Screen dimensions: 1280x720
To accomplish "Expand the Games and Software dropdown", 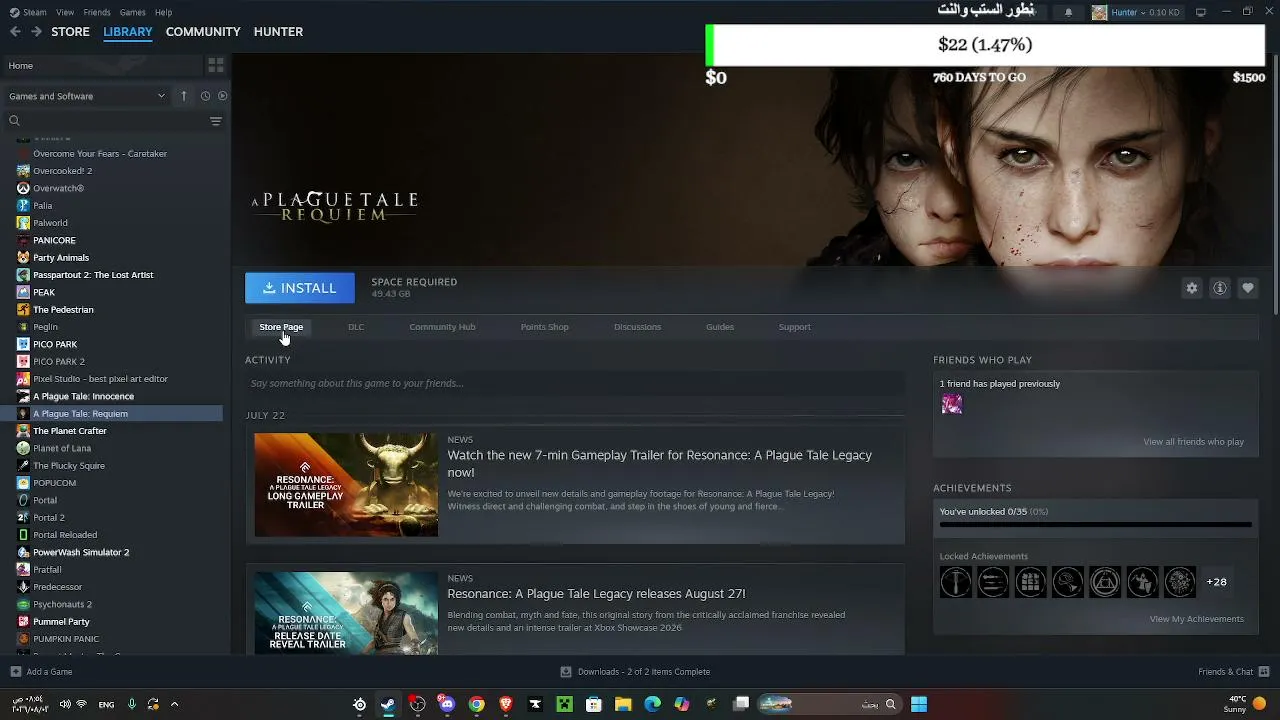I will [87, 96].
